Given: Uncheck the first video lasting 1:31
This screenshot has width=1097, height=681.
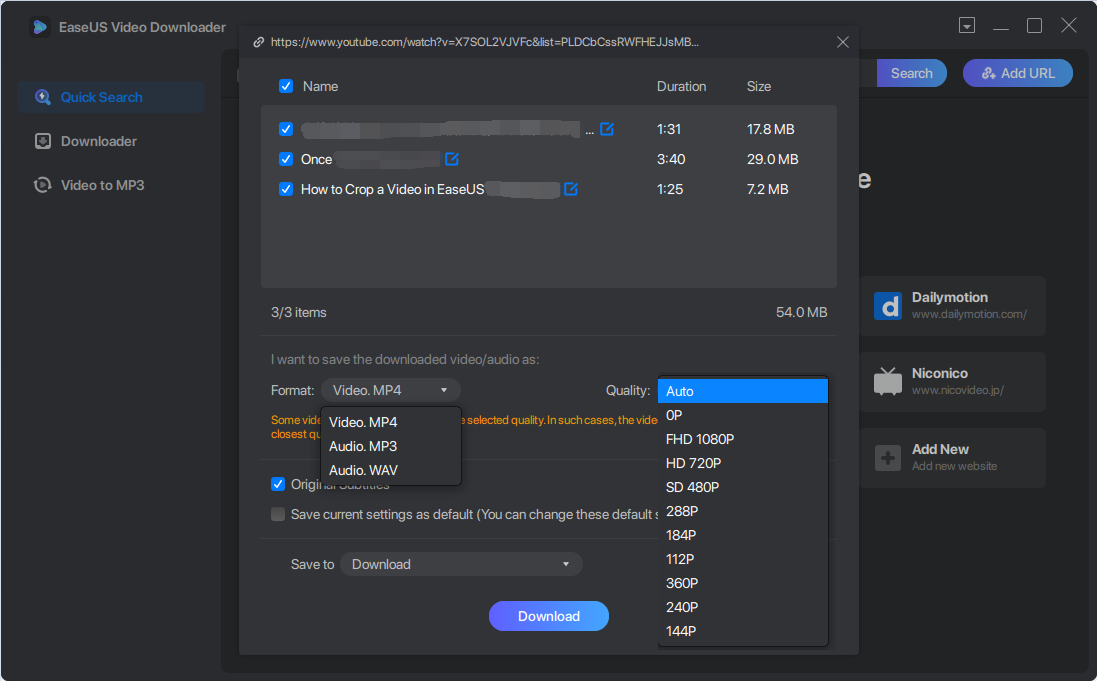Looking at the screenshot, I should (285, 129).
